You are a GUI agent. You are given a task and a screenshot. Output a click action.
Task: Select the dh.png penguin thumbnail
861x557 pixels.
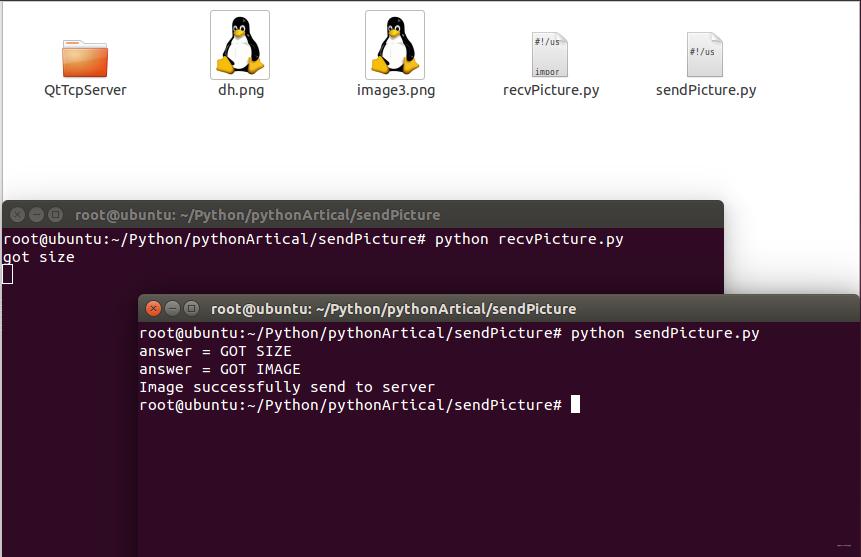pos(240,45)
